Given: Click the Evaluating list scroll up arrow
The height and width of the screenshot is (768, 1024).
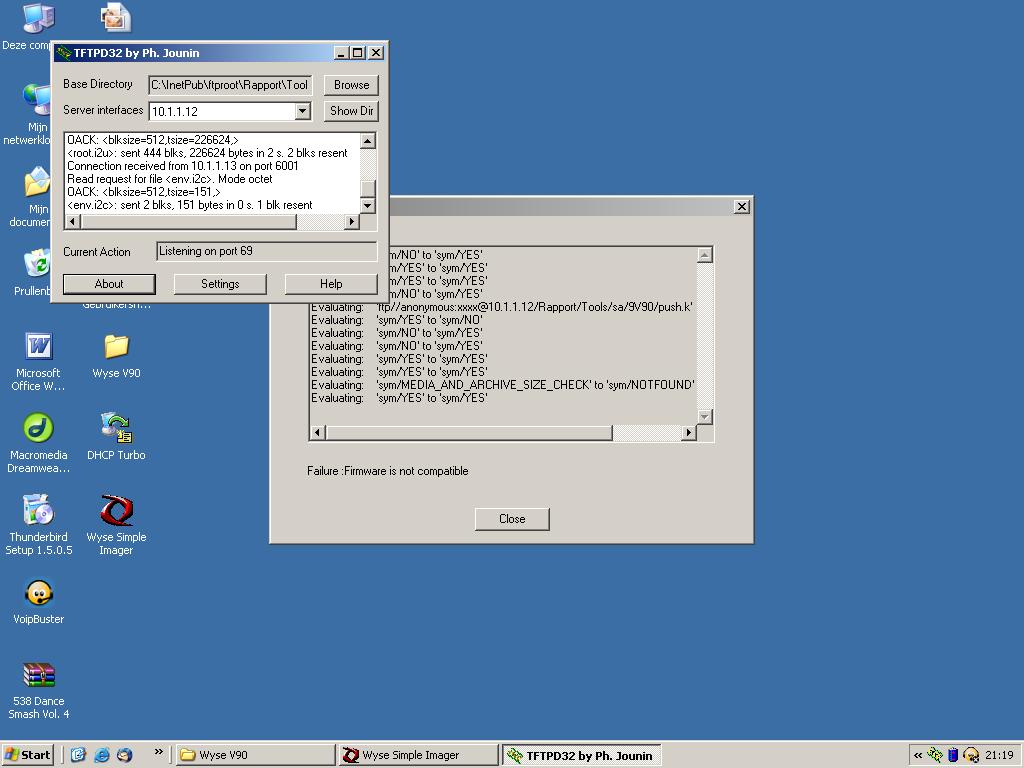Looking at the screenshot, I should (x=705, y=255).
